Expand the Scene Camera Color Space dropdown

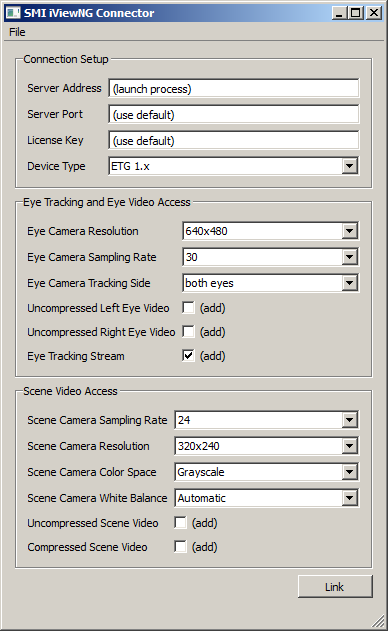tap(266, 472)
